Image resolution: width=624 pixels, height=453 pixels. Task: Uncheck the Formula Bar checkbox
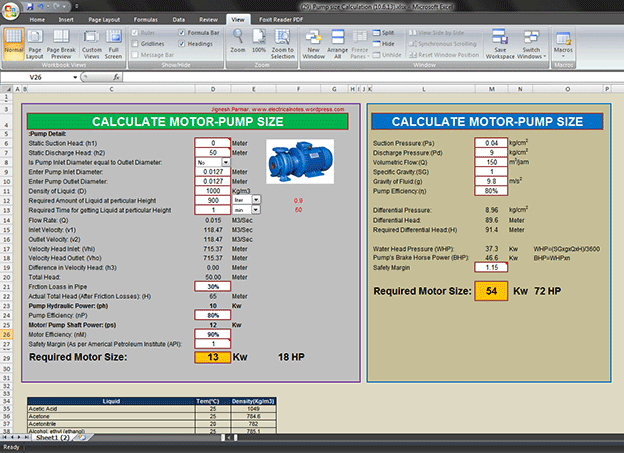[x=182, y=33]
